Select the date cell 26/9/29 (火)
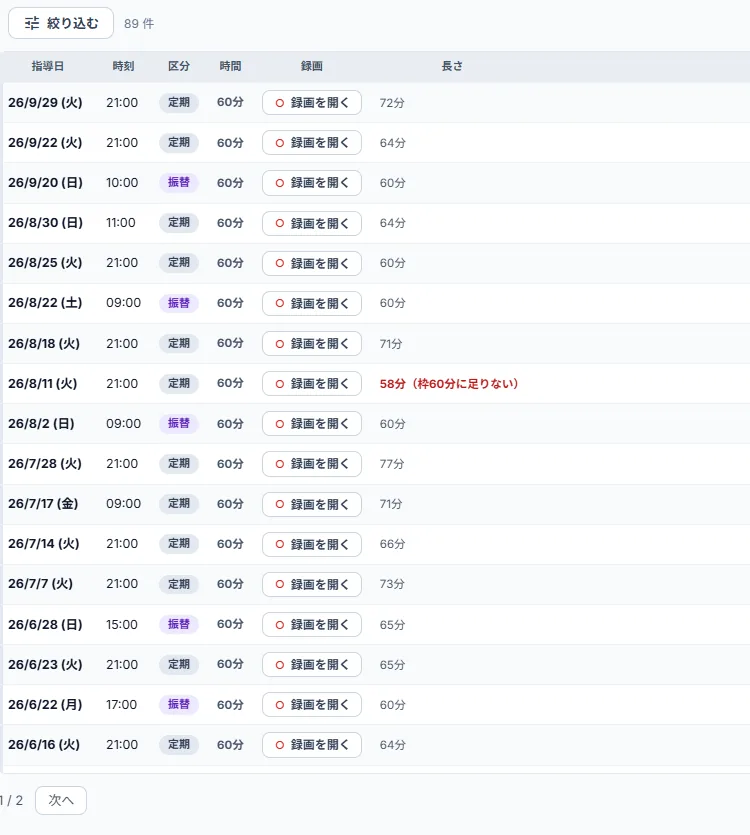This screenshot has width=750, height=835. coord(45,102)
